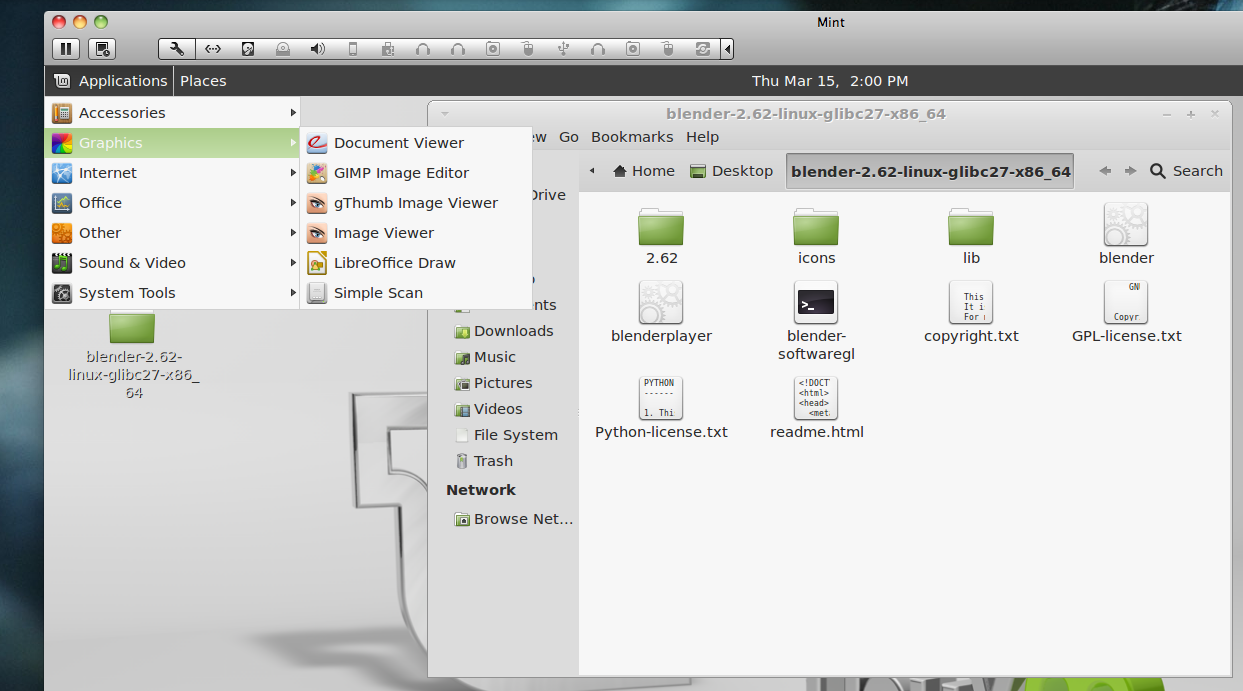The width and height of the screenshot is (1243, 691).
Task: Launch gThumb Image Viewer
Action: click(x=416, y=203)
